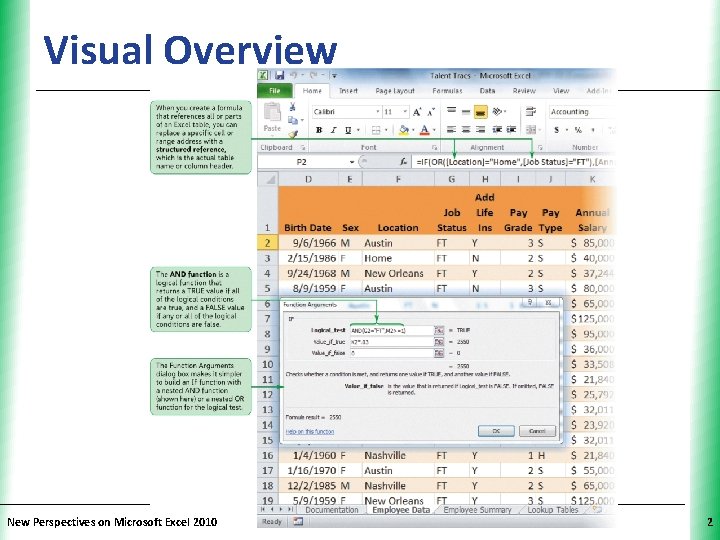Click into the Logical_test input field

[x=392, y=330]
